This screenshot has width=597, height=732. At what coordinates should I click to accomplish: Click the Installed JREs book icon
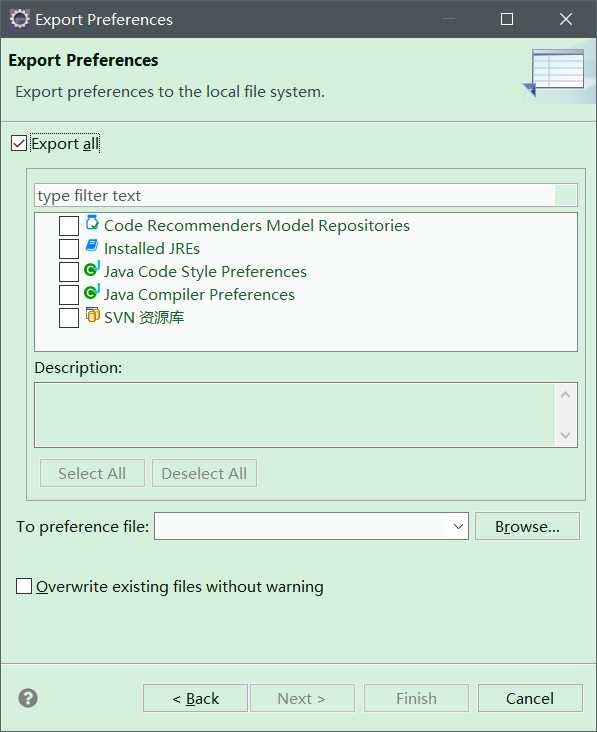92,246
